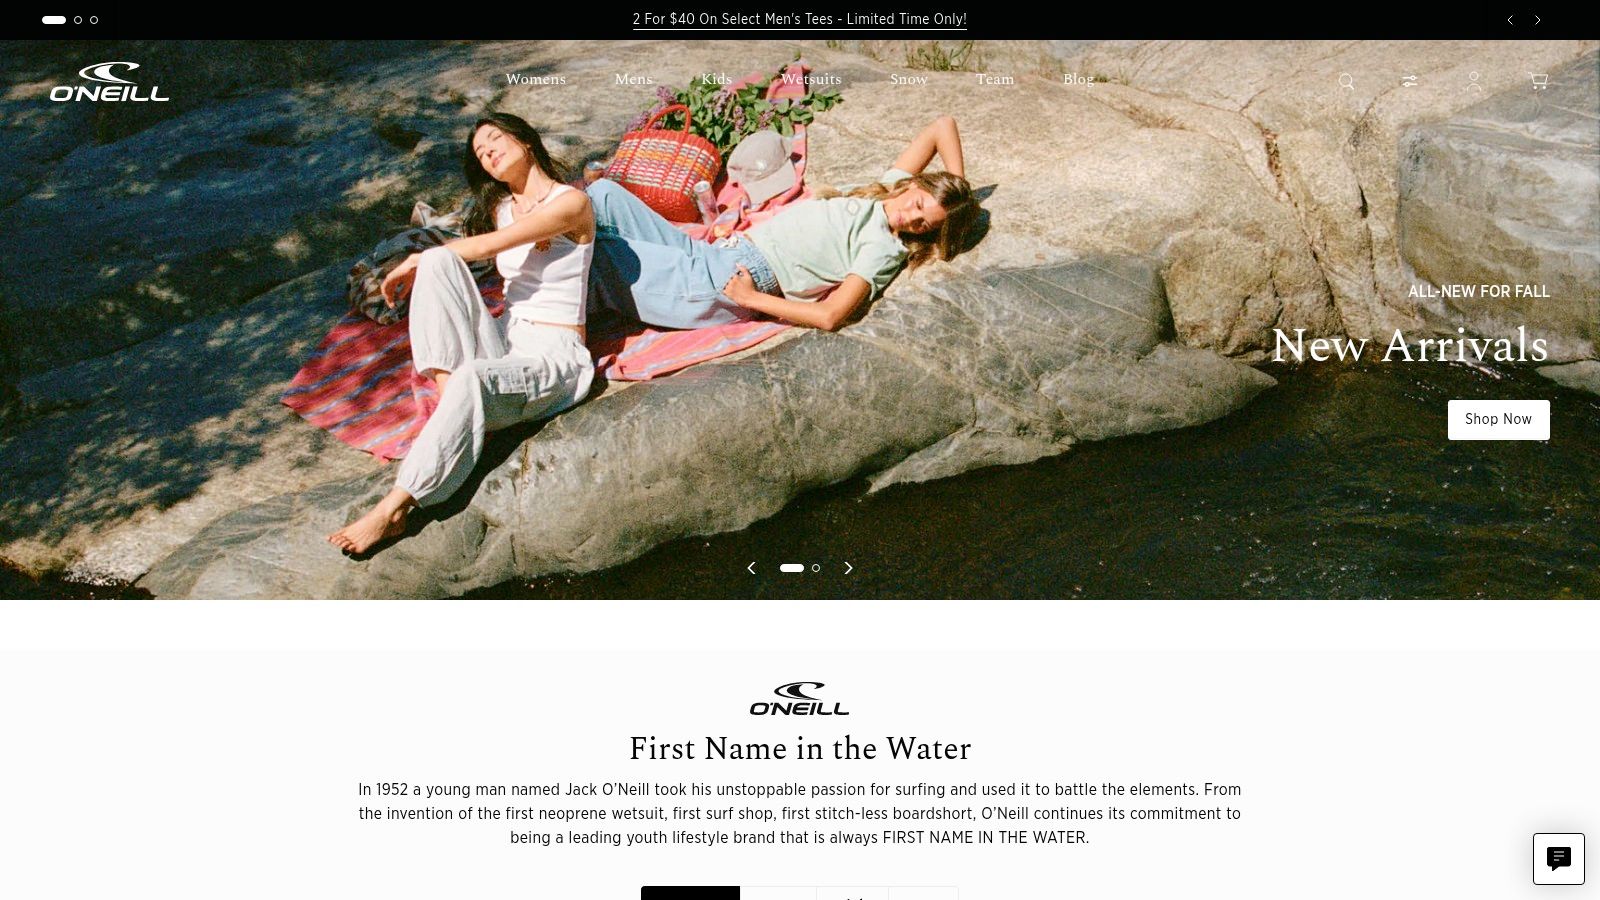Image resolution: width=1600 pixels, height=900 pixels.
Task: Open the account profile icon
Action: tap(1473, 81)
